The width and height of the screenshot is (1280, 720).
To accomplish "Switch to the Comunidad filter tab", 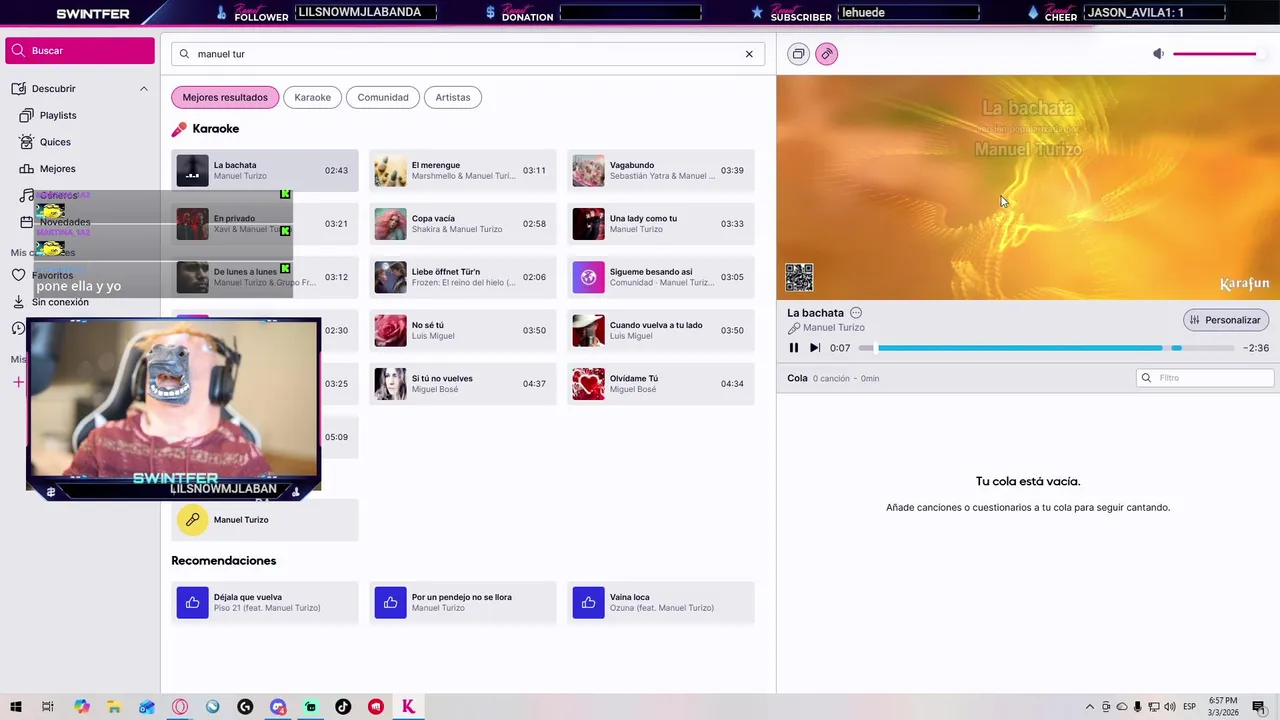I will pos(383,97).
